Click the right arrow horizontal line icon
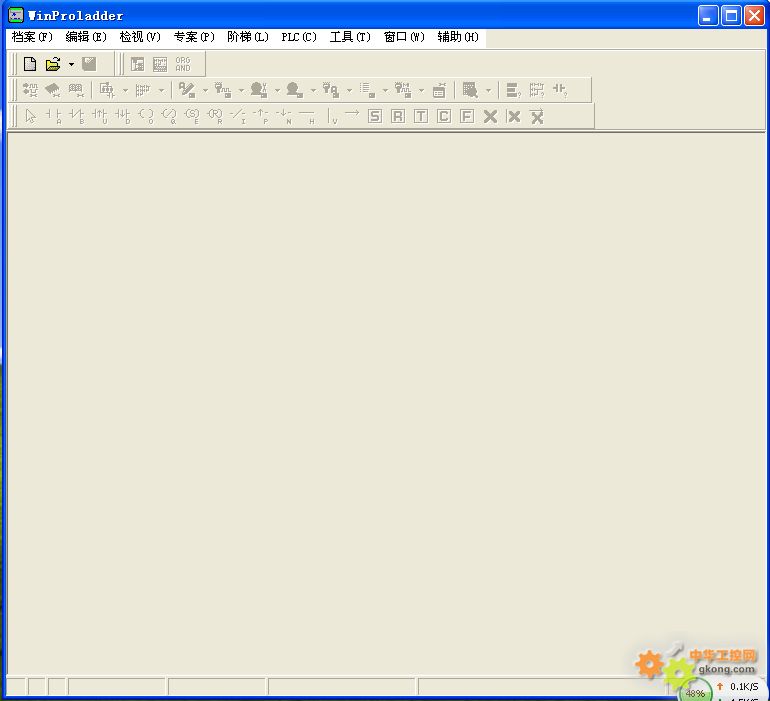The width and height of the screenshot is (770, 701). click(x=351, y=115)
